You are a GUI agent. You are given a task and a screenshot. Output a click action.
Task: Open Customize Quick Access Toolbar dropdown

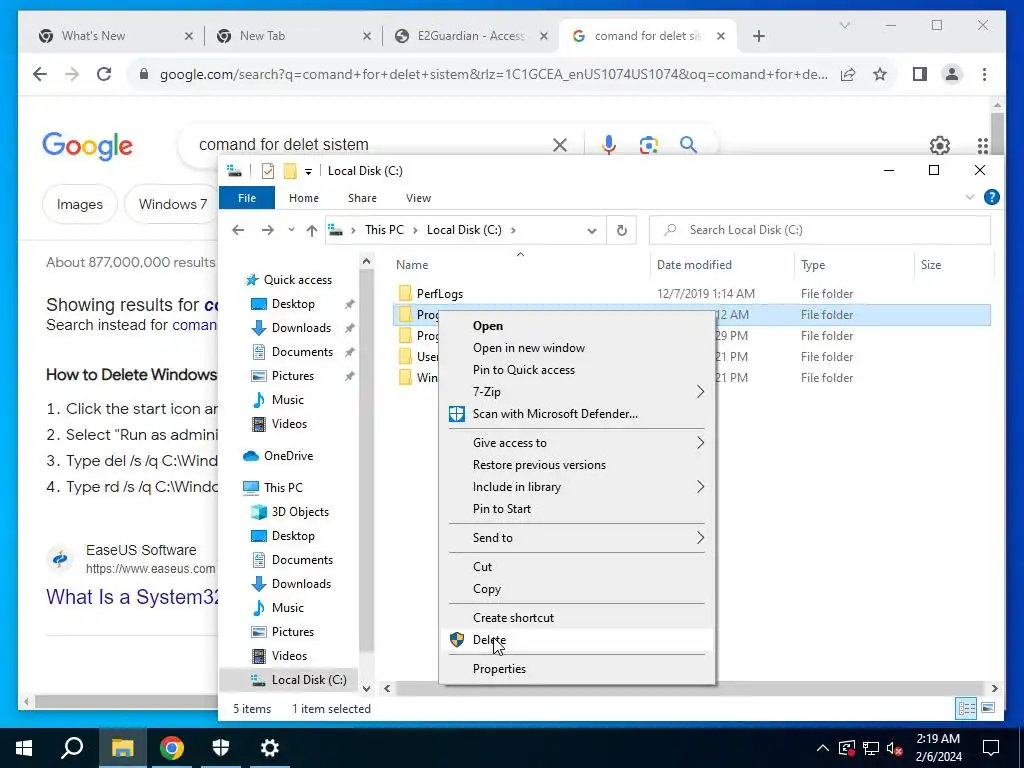tap(308, 172)
